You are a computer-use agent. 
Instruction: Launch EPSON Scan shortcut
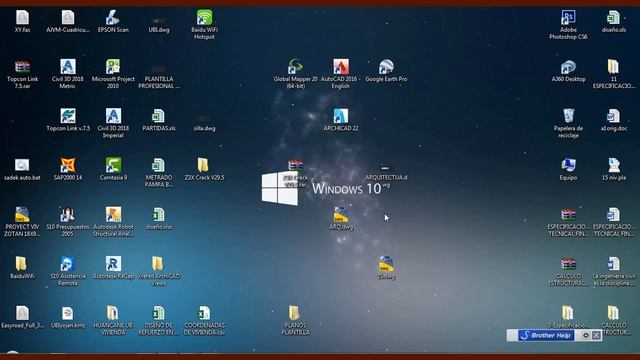coord(113,18)
